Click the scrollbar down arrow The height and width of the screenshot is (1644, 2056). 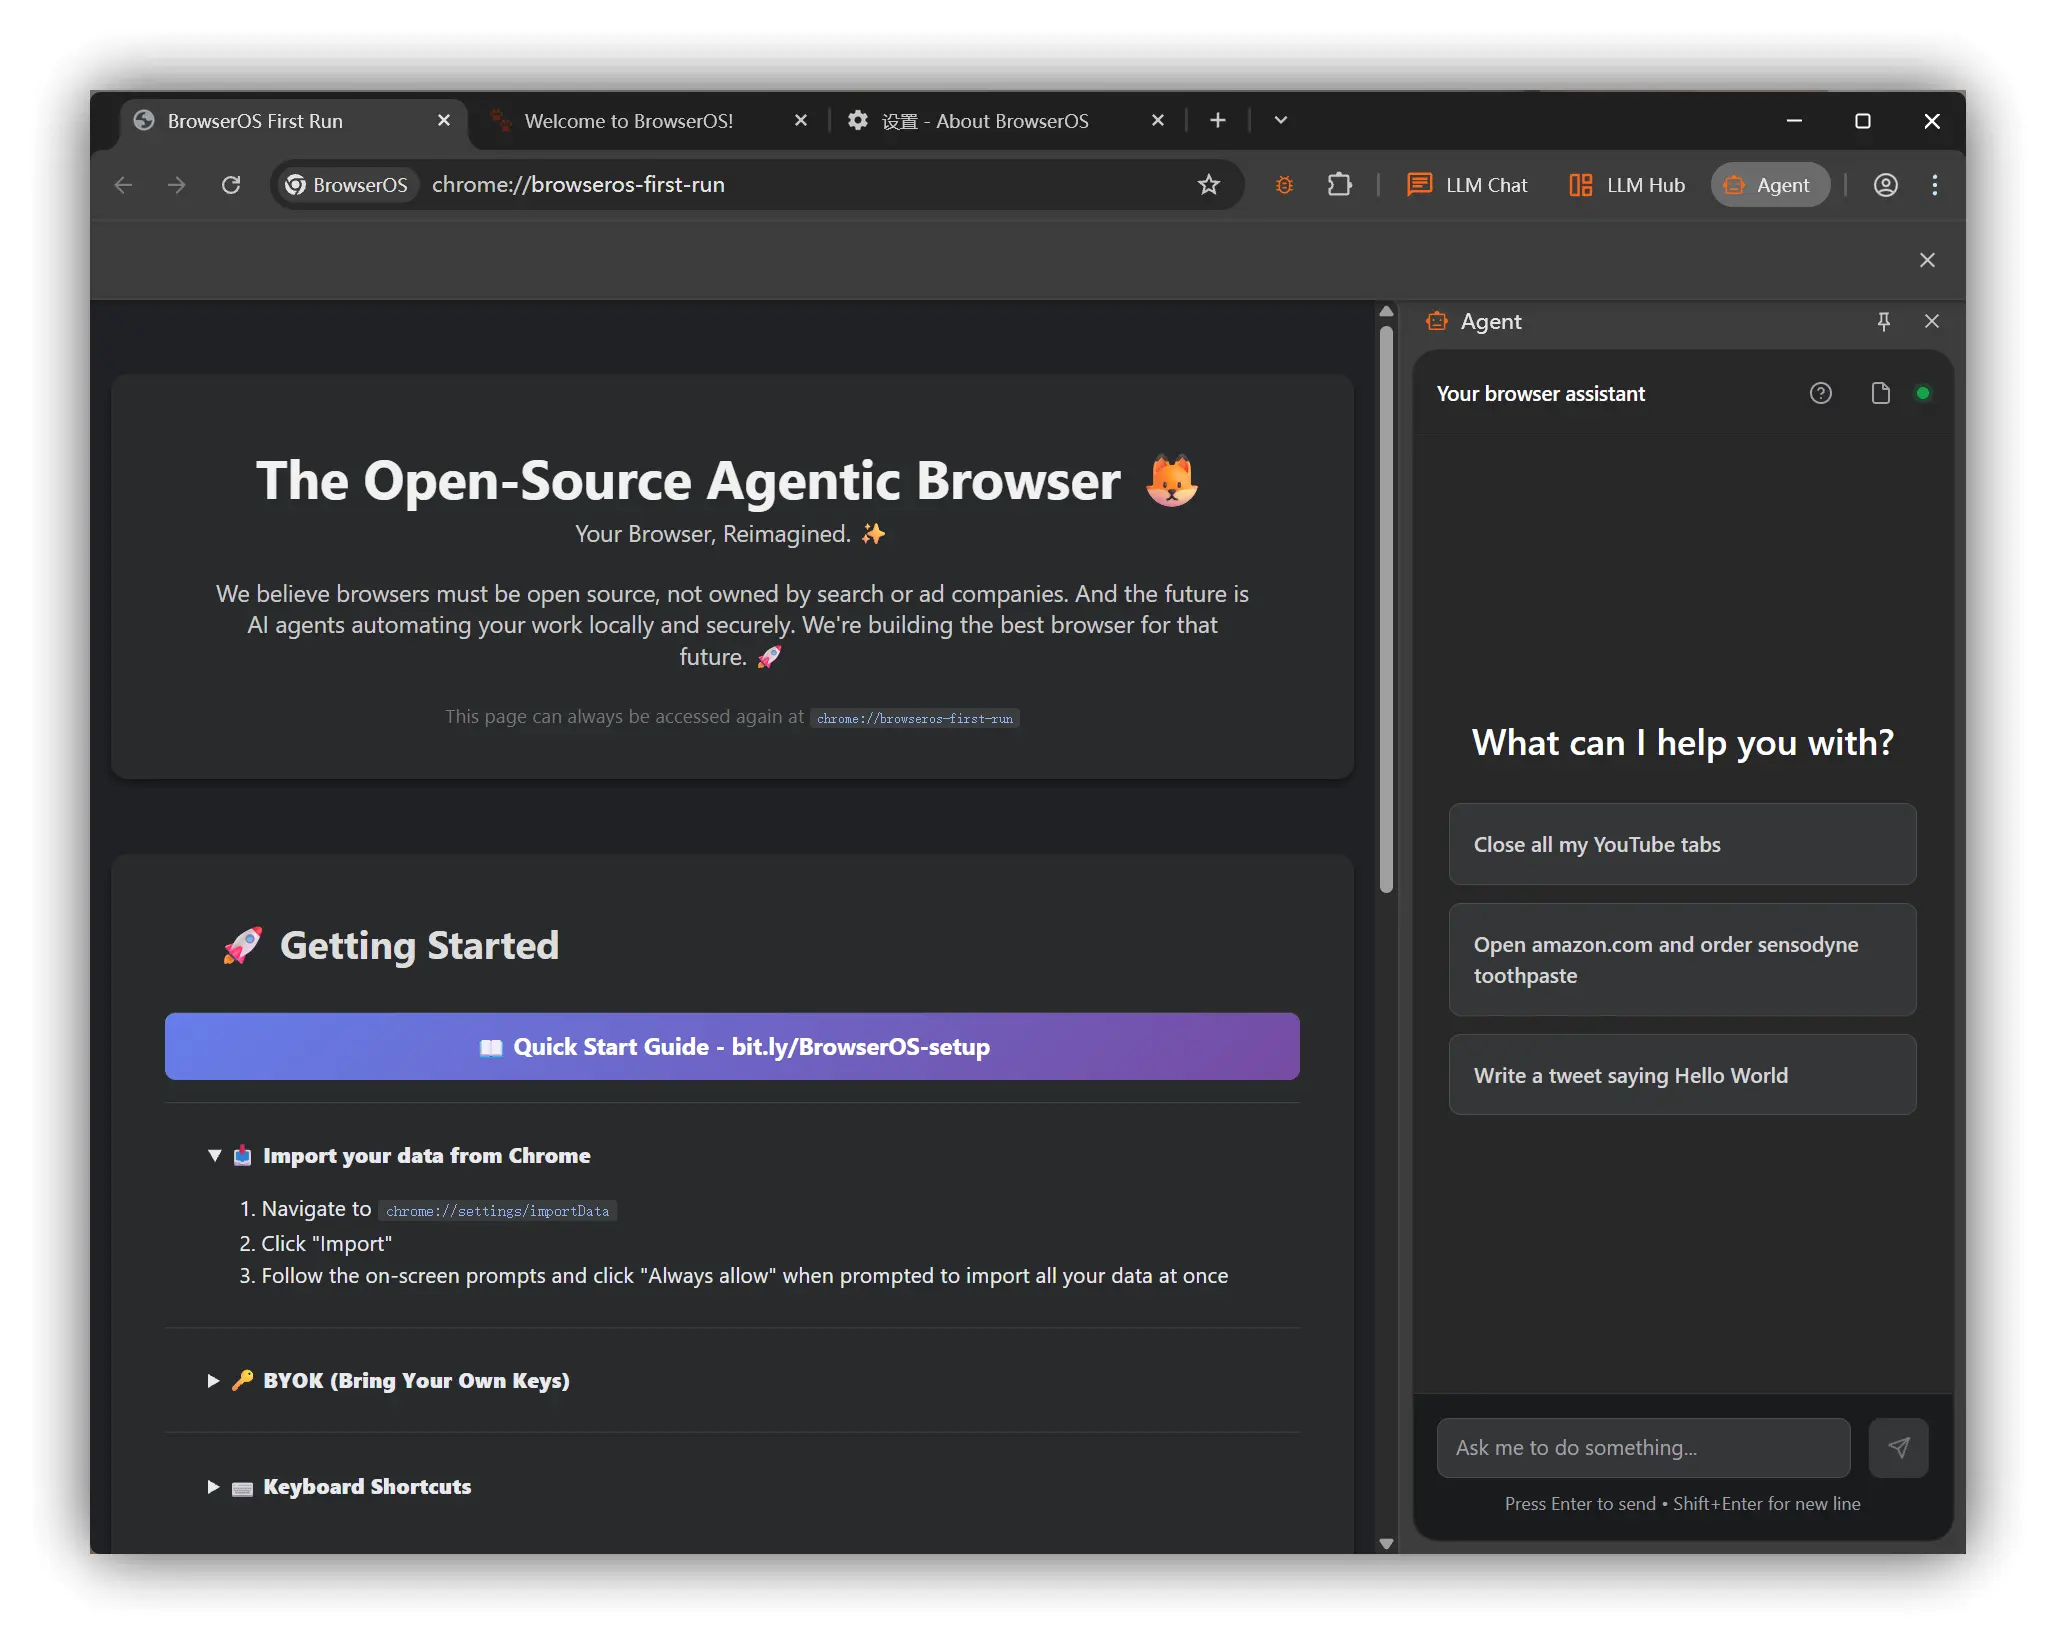[1386, 1543]
